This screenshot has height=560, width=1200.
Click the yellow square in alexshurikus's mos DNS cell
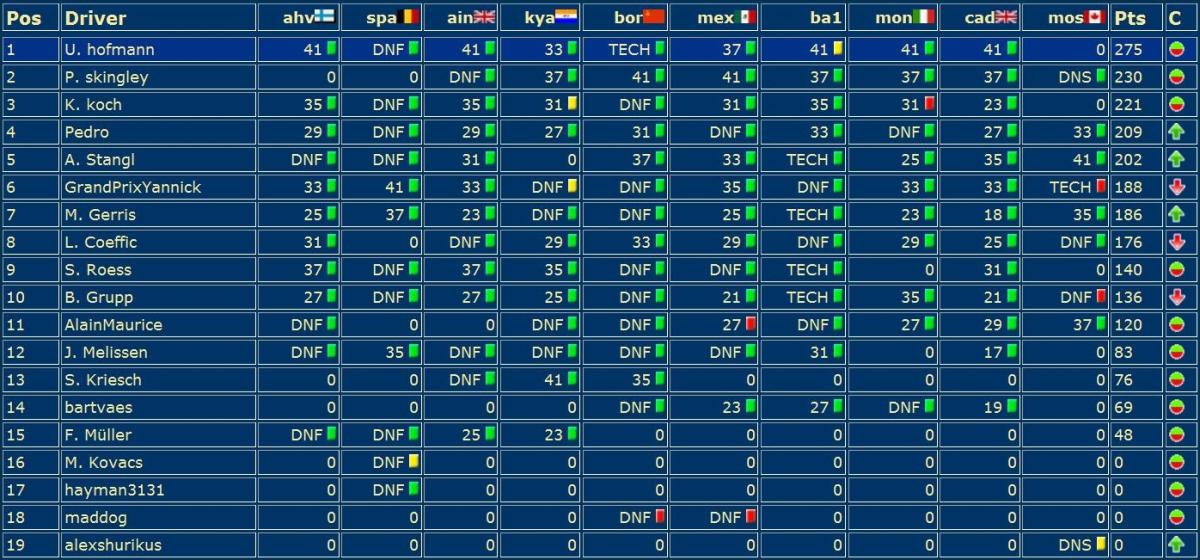click(1101, 545)
